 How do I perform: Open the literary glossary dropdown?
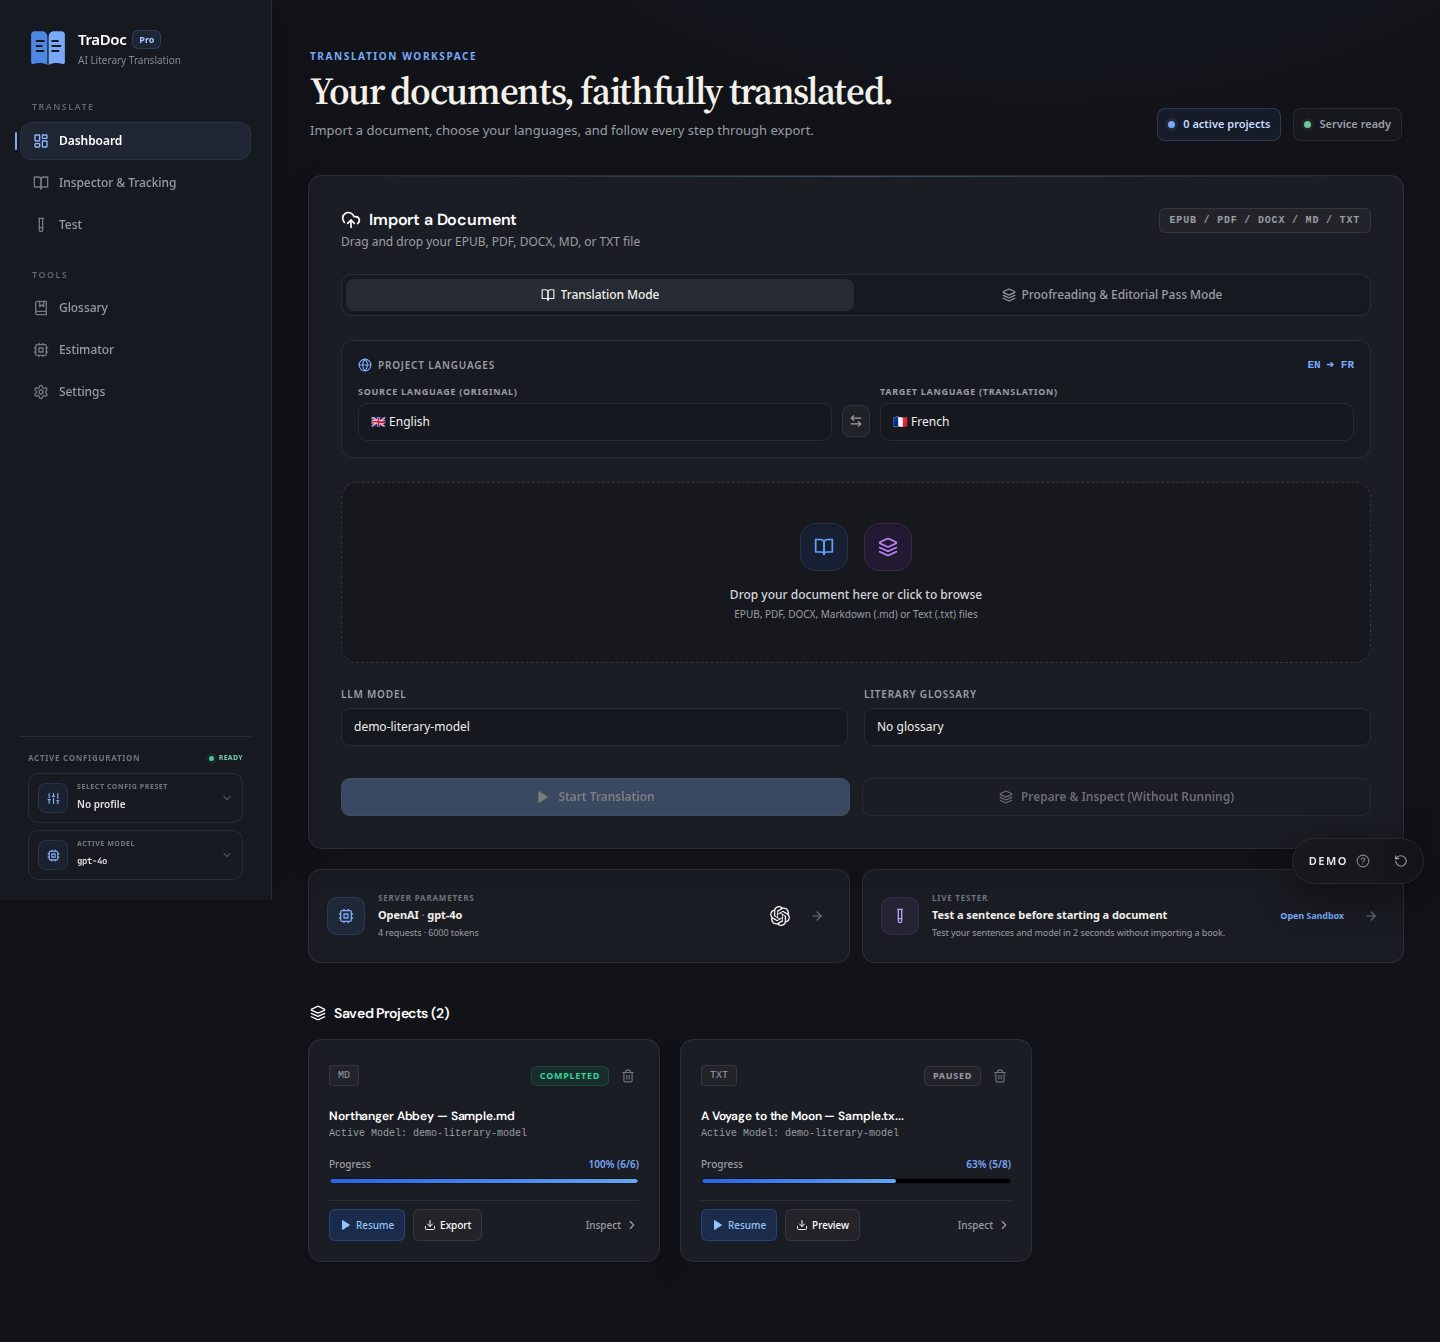tap(1117, 727)
